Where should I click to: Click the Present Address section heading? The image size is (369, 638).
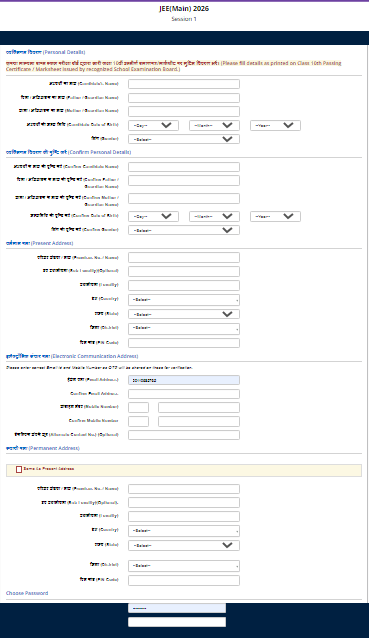click(39, 243)
